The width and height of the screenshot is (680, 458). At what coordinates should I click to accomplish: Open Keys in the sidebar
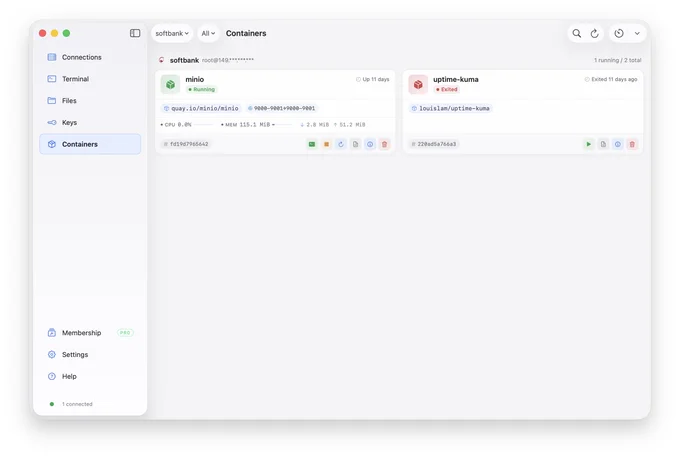pos(90,122)
